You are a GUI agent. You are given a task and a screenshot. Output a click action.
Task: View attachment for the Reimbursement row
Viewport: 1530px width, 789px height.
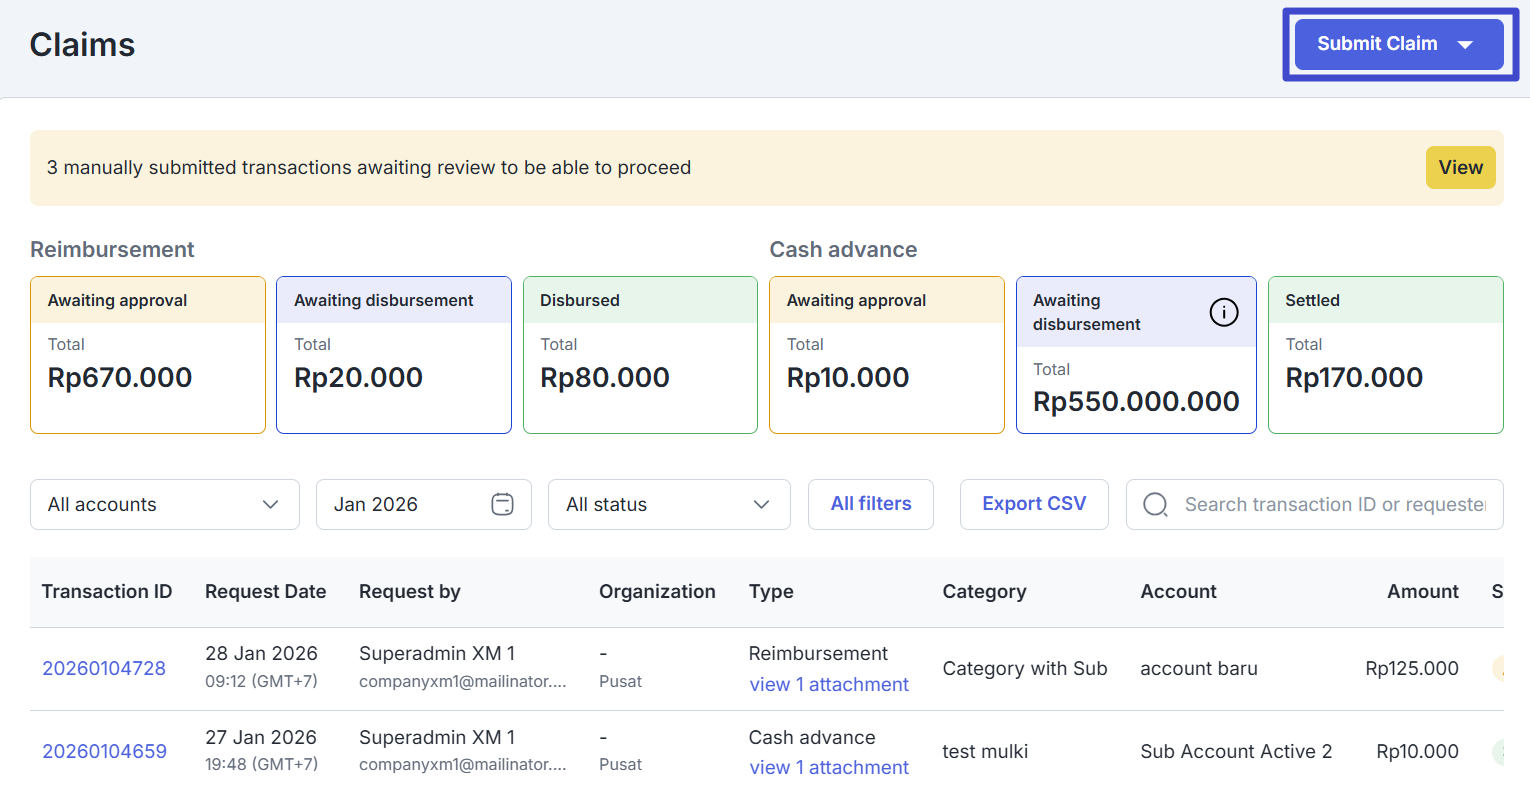828,685
